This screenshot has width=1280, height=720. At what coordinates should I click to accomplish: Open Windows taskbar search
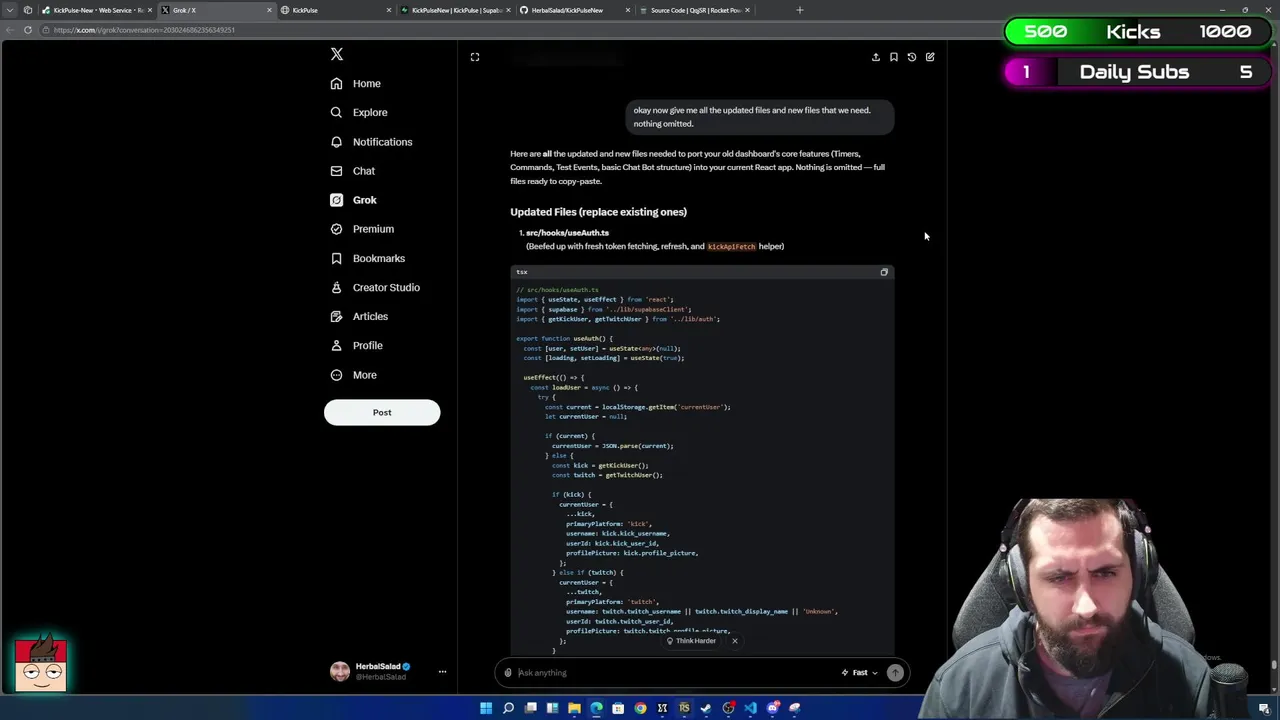[508, 708]
